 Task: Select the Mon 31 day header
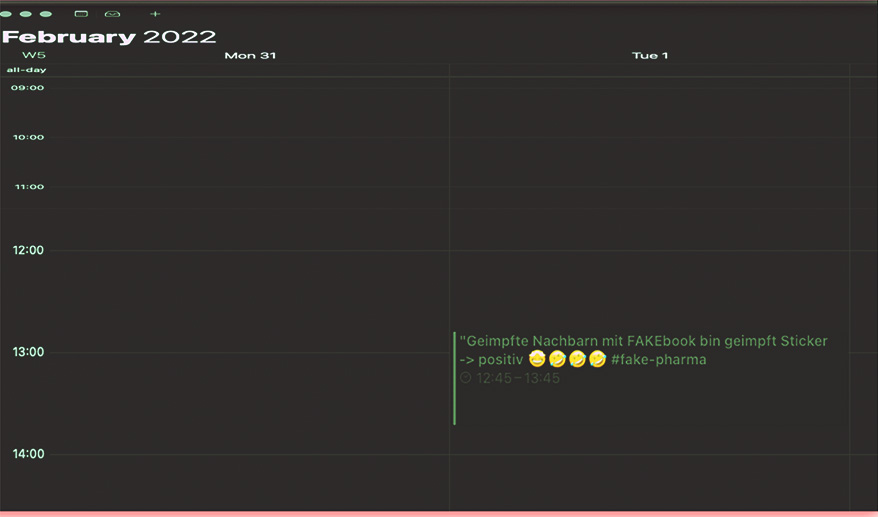(x=250, y=55)
